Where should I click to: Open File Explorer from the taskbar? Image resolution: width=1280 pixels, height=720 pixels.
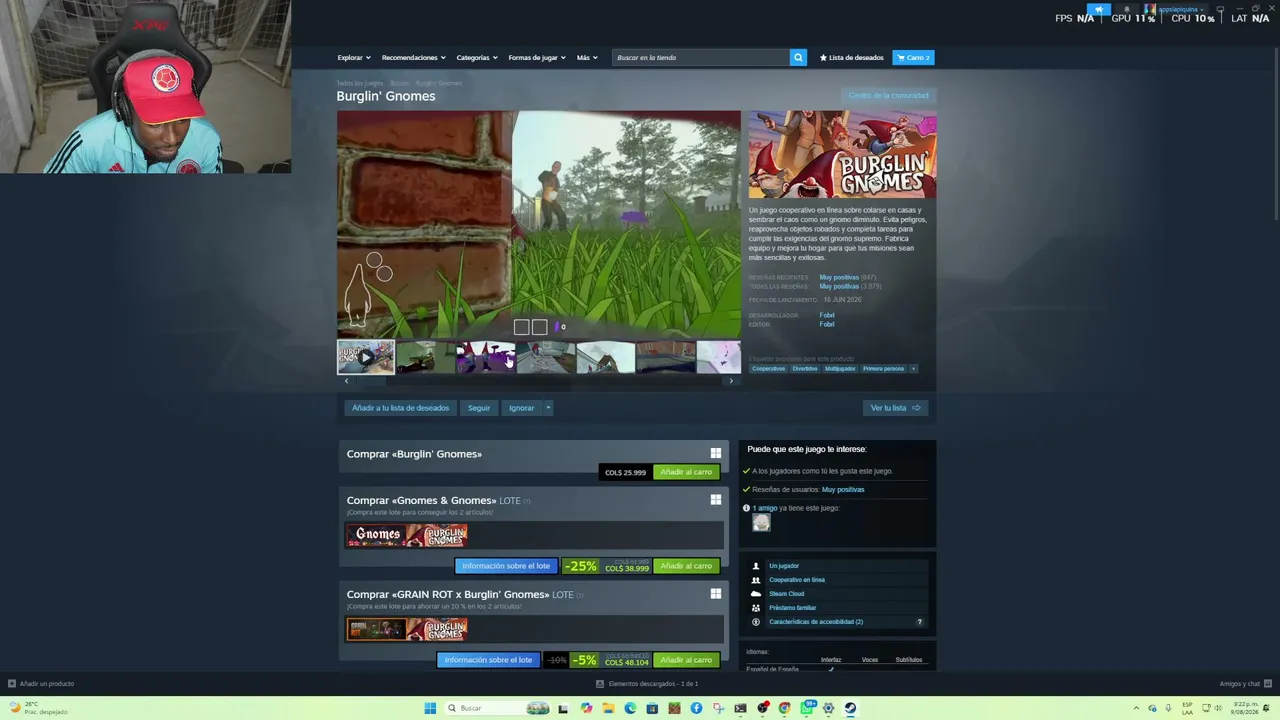click(608, 708)
